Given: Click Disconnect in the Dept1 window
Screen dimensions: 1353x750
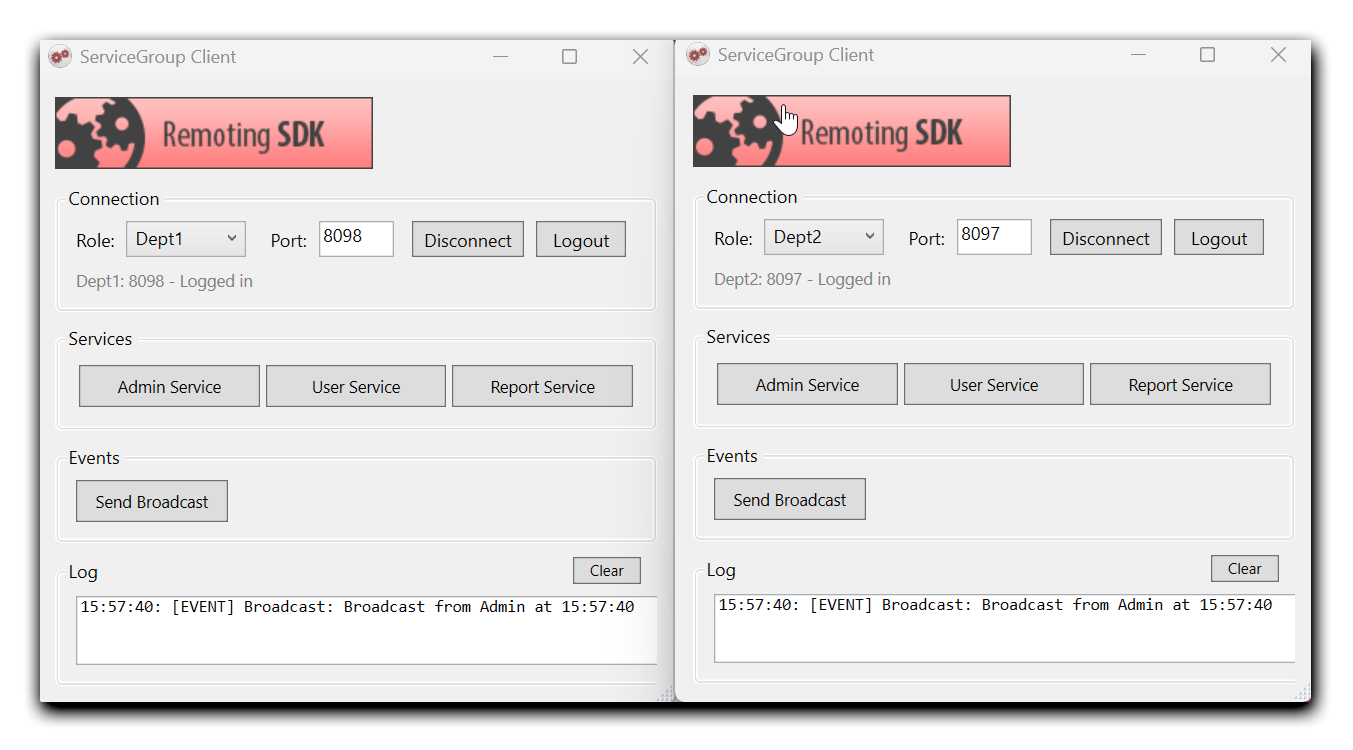Looking at the screenshot, I should [468, 240].
